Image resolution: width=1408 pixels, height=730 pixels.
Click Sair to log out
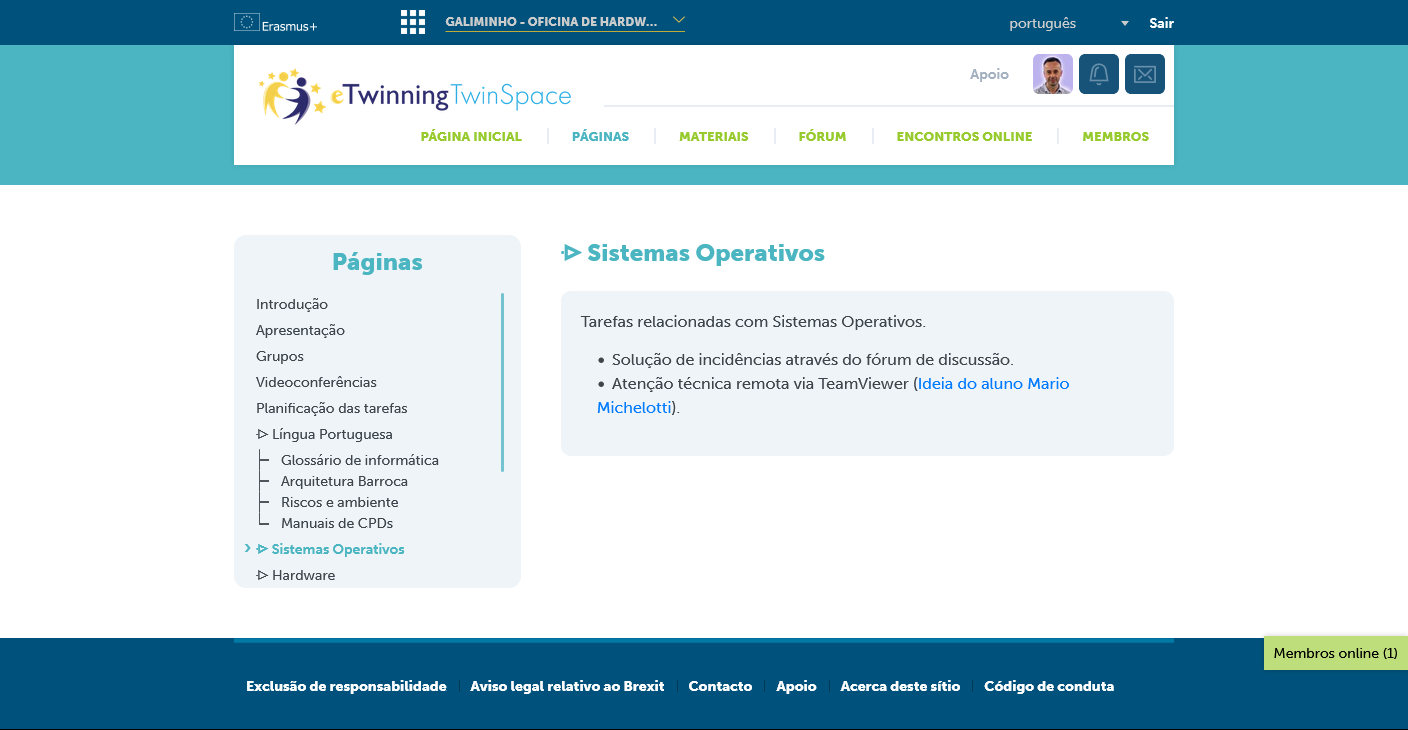point(1161,23)
